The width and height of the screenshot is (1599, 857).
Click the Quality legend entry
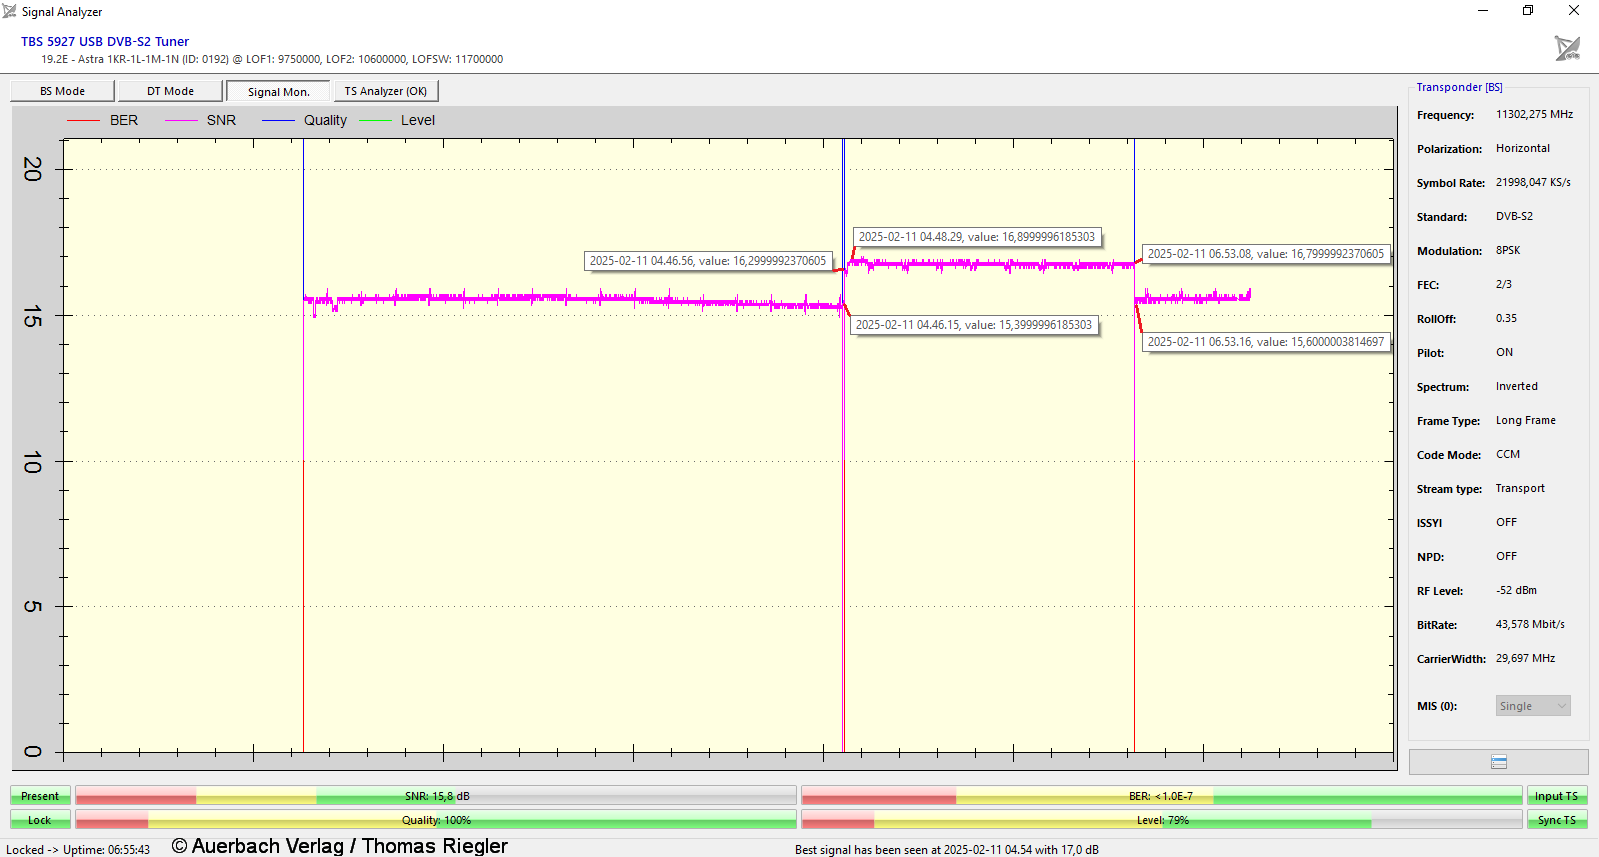coord(304,120)
